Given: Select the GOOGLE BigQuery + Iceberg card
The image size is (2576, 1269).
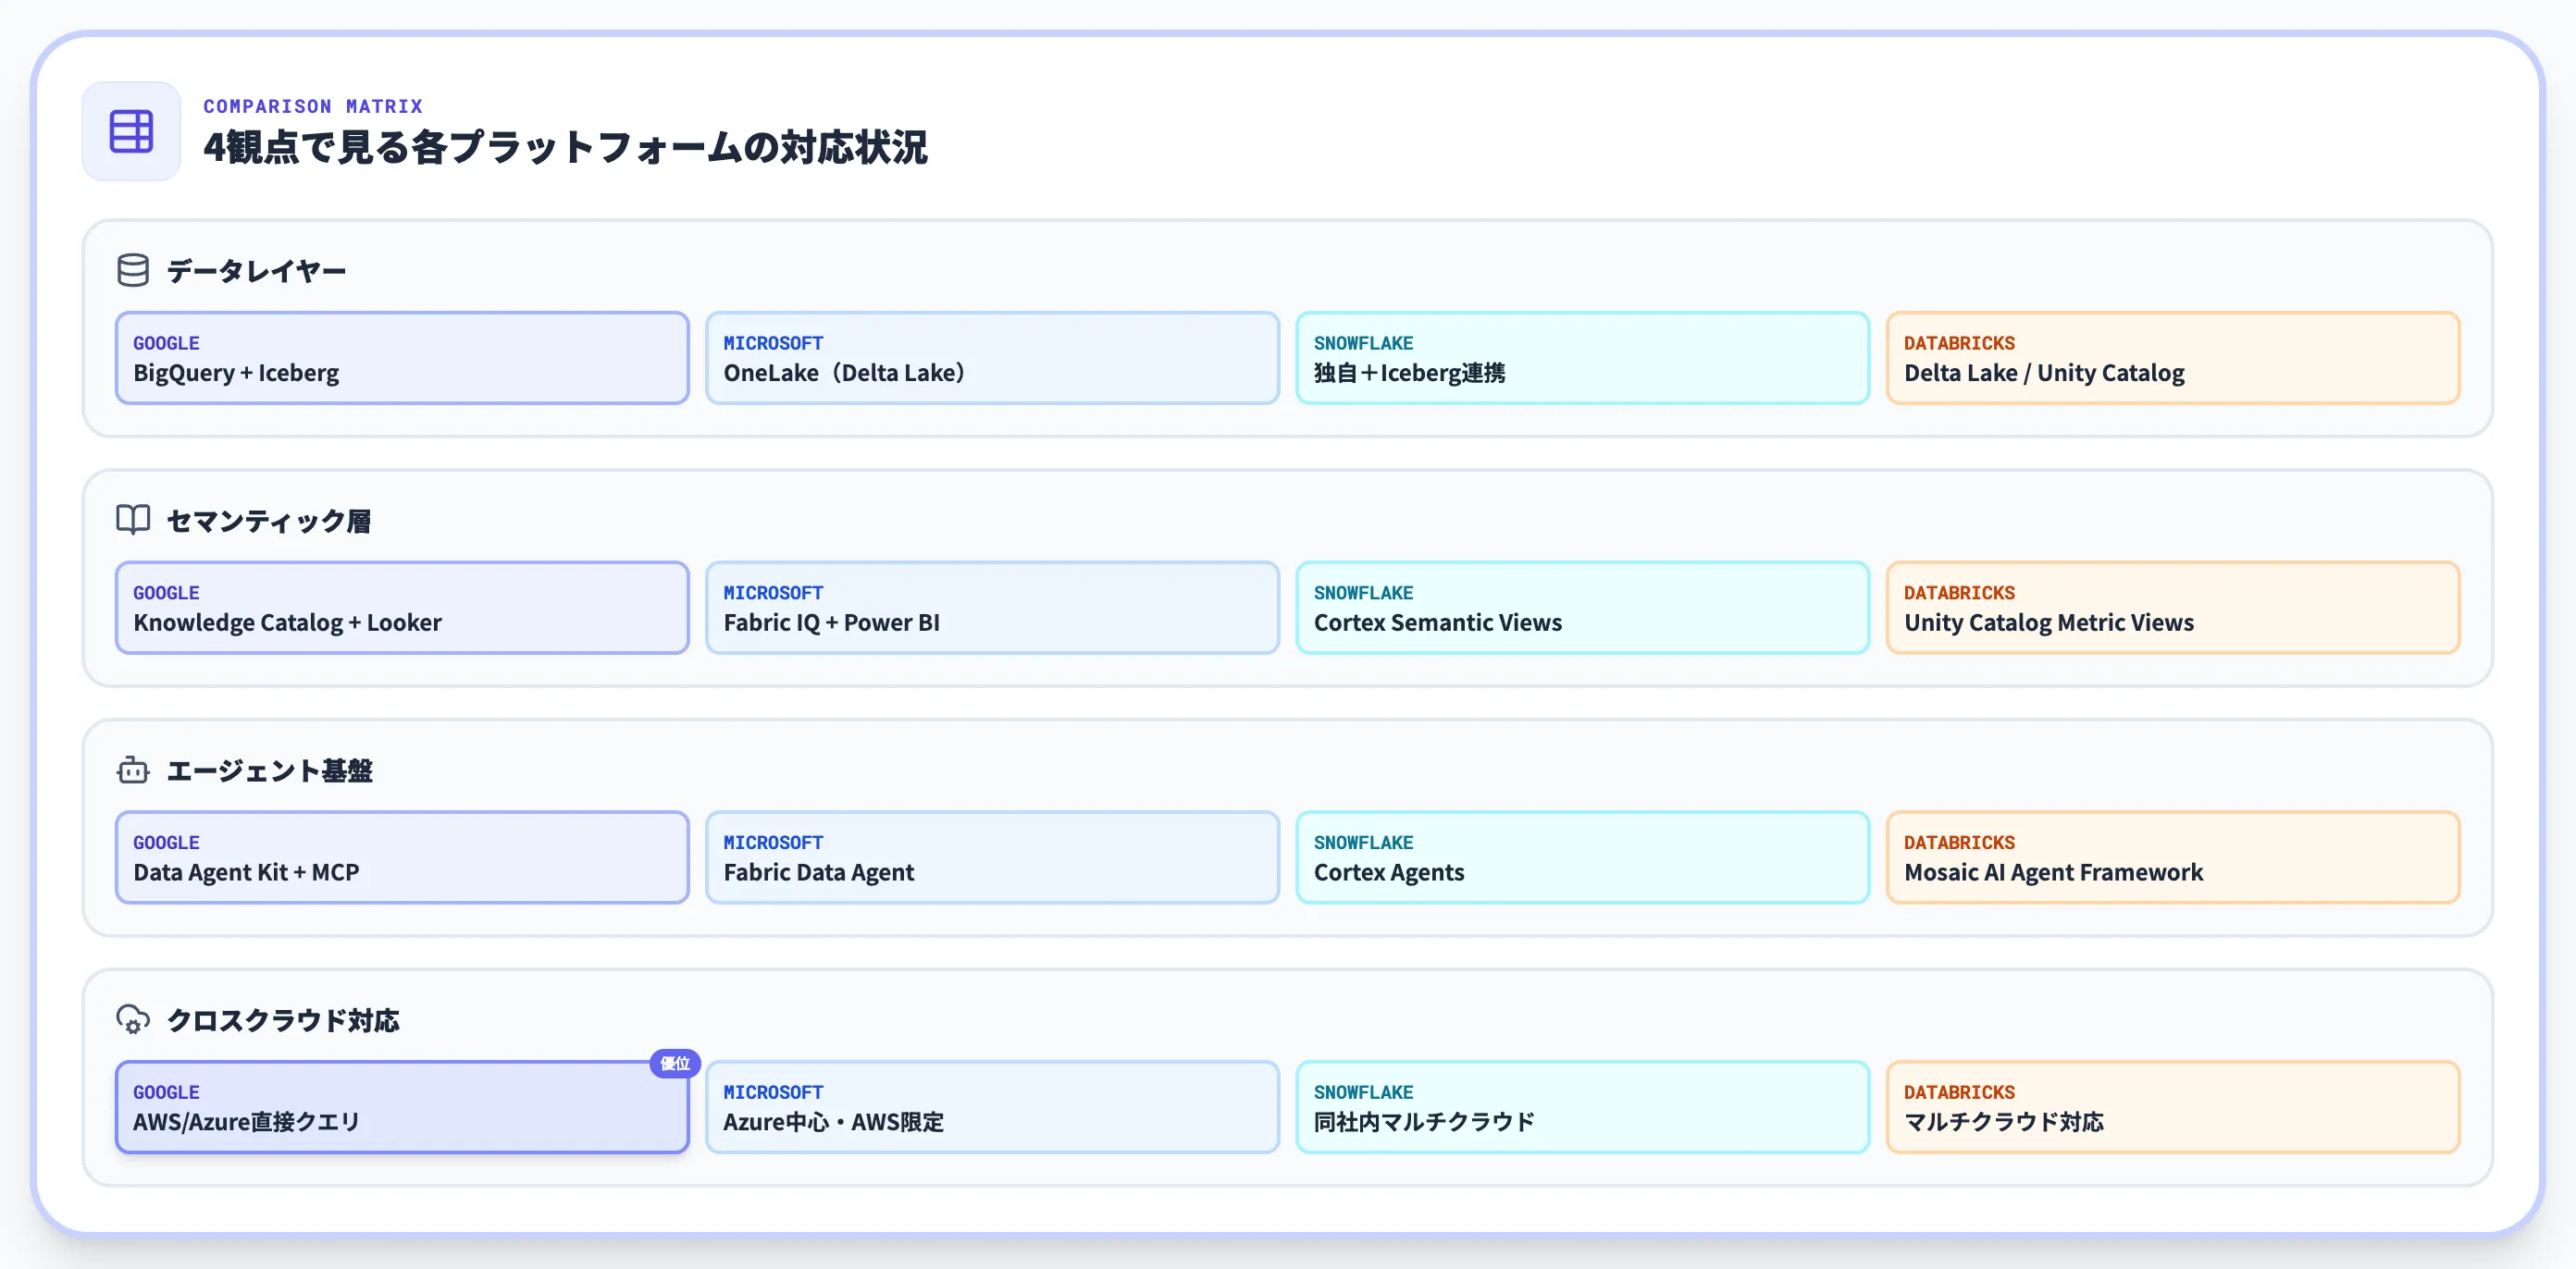Looking at the screenshot, I should click(x=401, y=357).
